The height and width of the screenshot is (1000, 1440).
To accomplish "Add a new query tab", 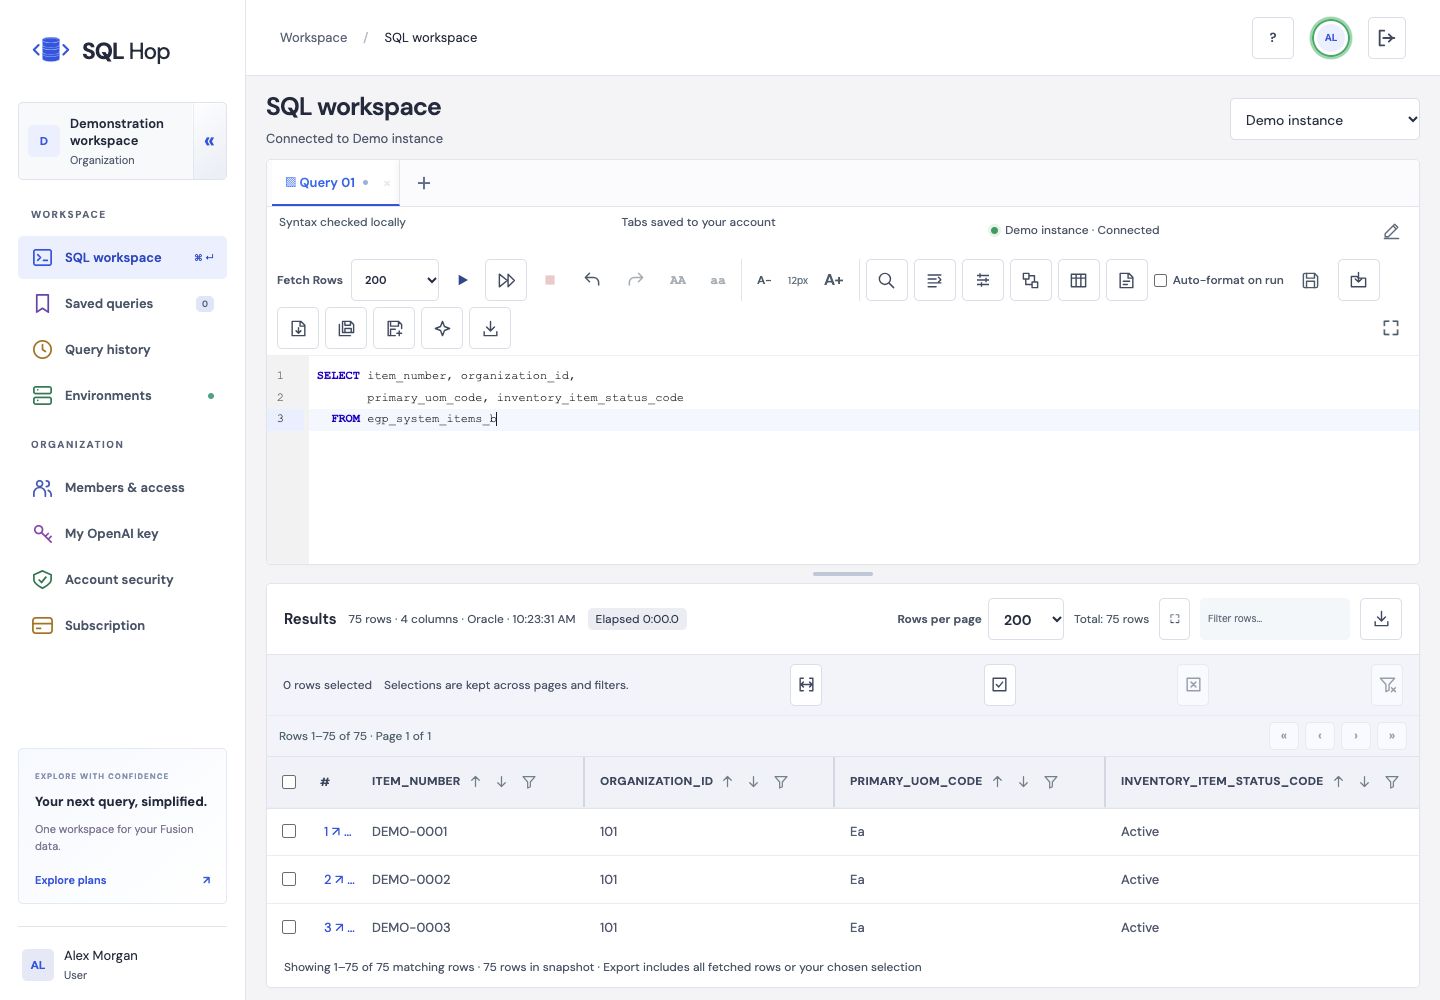I will (424, 183).
